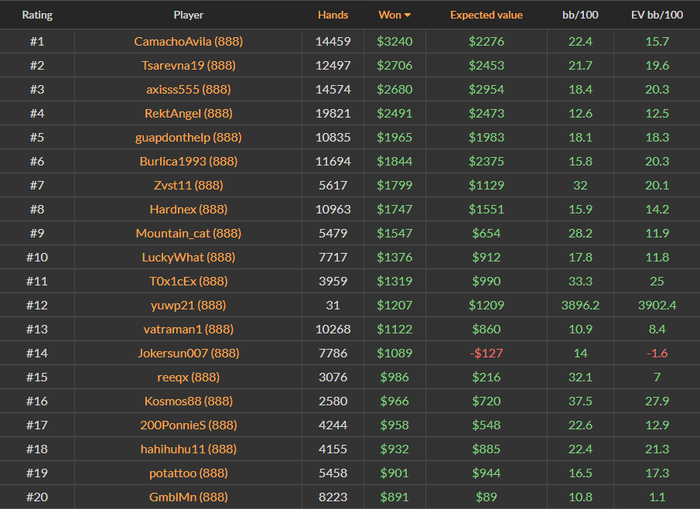The image size is (700, 509).
Task: Sort by Expected value header
Action: point(486,16)
